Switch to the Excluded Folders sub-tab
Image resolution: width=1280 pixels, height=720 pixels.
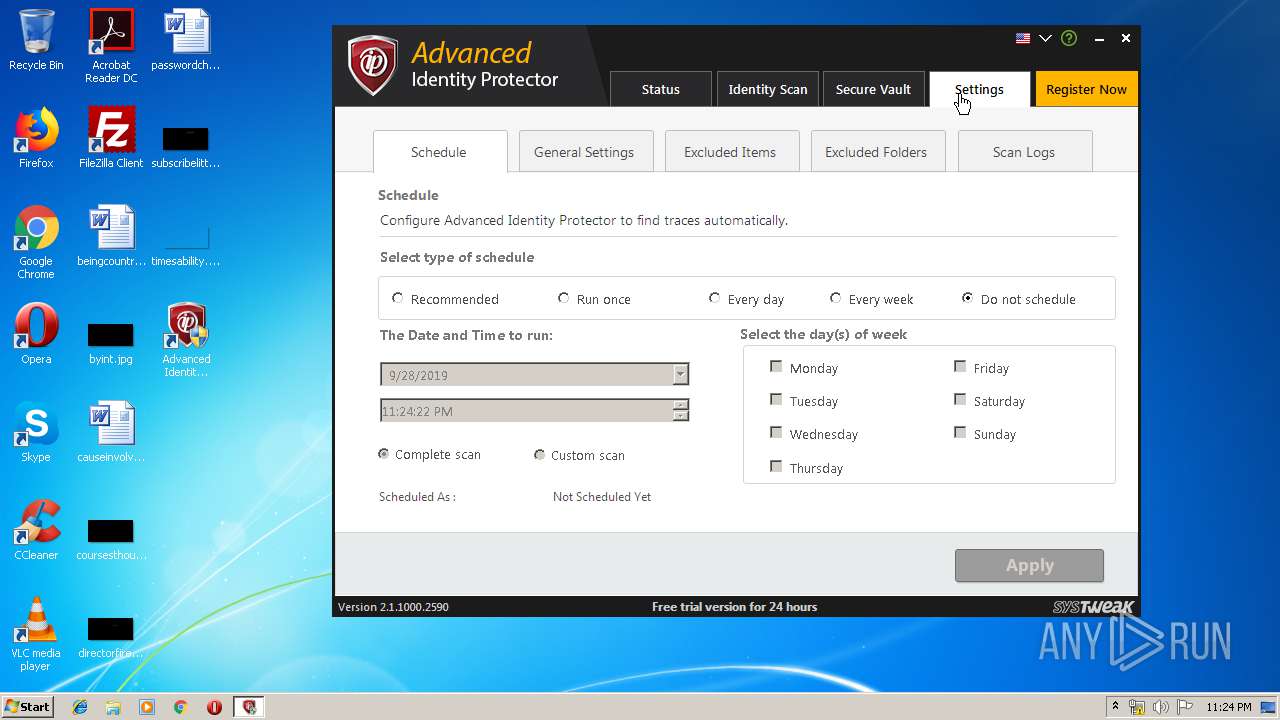(x=876, y=152)
